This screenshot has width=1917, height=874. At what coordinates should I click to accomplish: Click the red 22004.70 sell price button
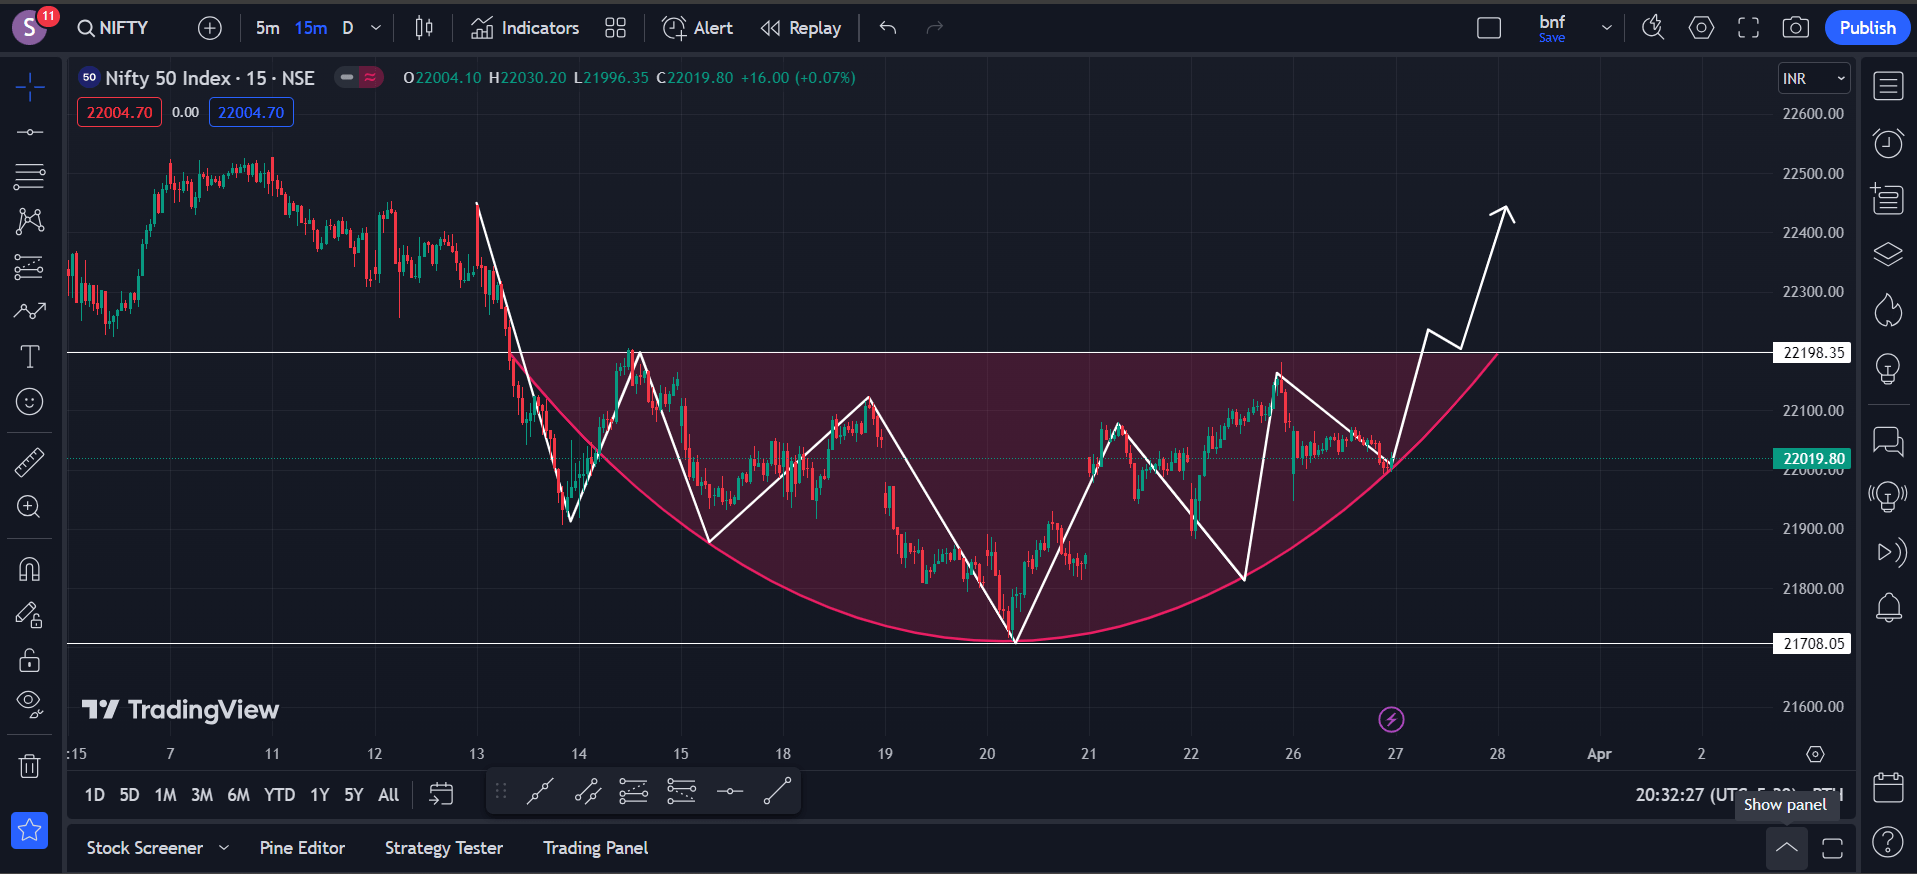pos(119,112)
